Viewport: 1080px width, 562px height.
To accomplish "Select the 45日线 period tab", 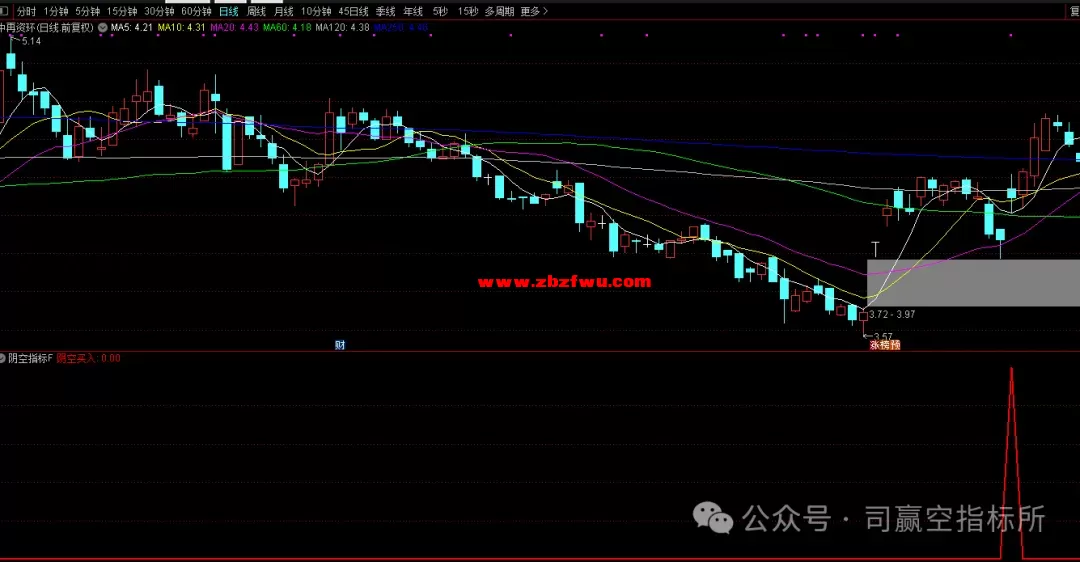I will point(353,11).
